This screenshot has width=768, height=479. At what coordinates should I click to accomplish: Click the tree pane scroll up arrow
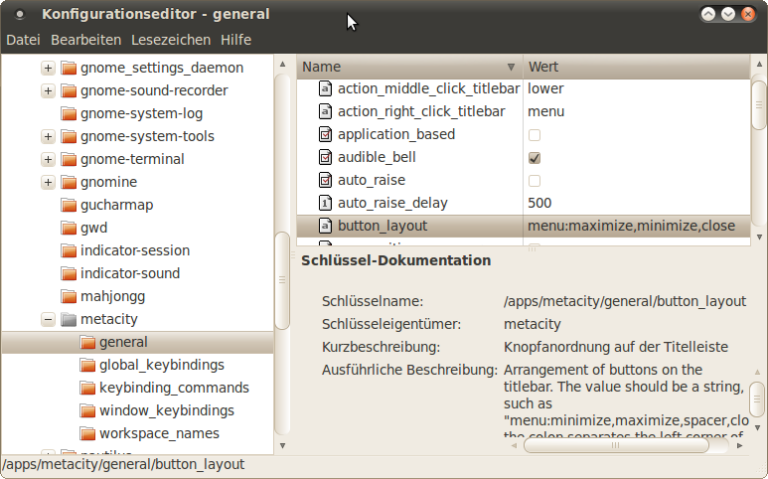[x=282, y=64]
